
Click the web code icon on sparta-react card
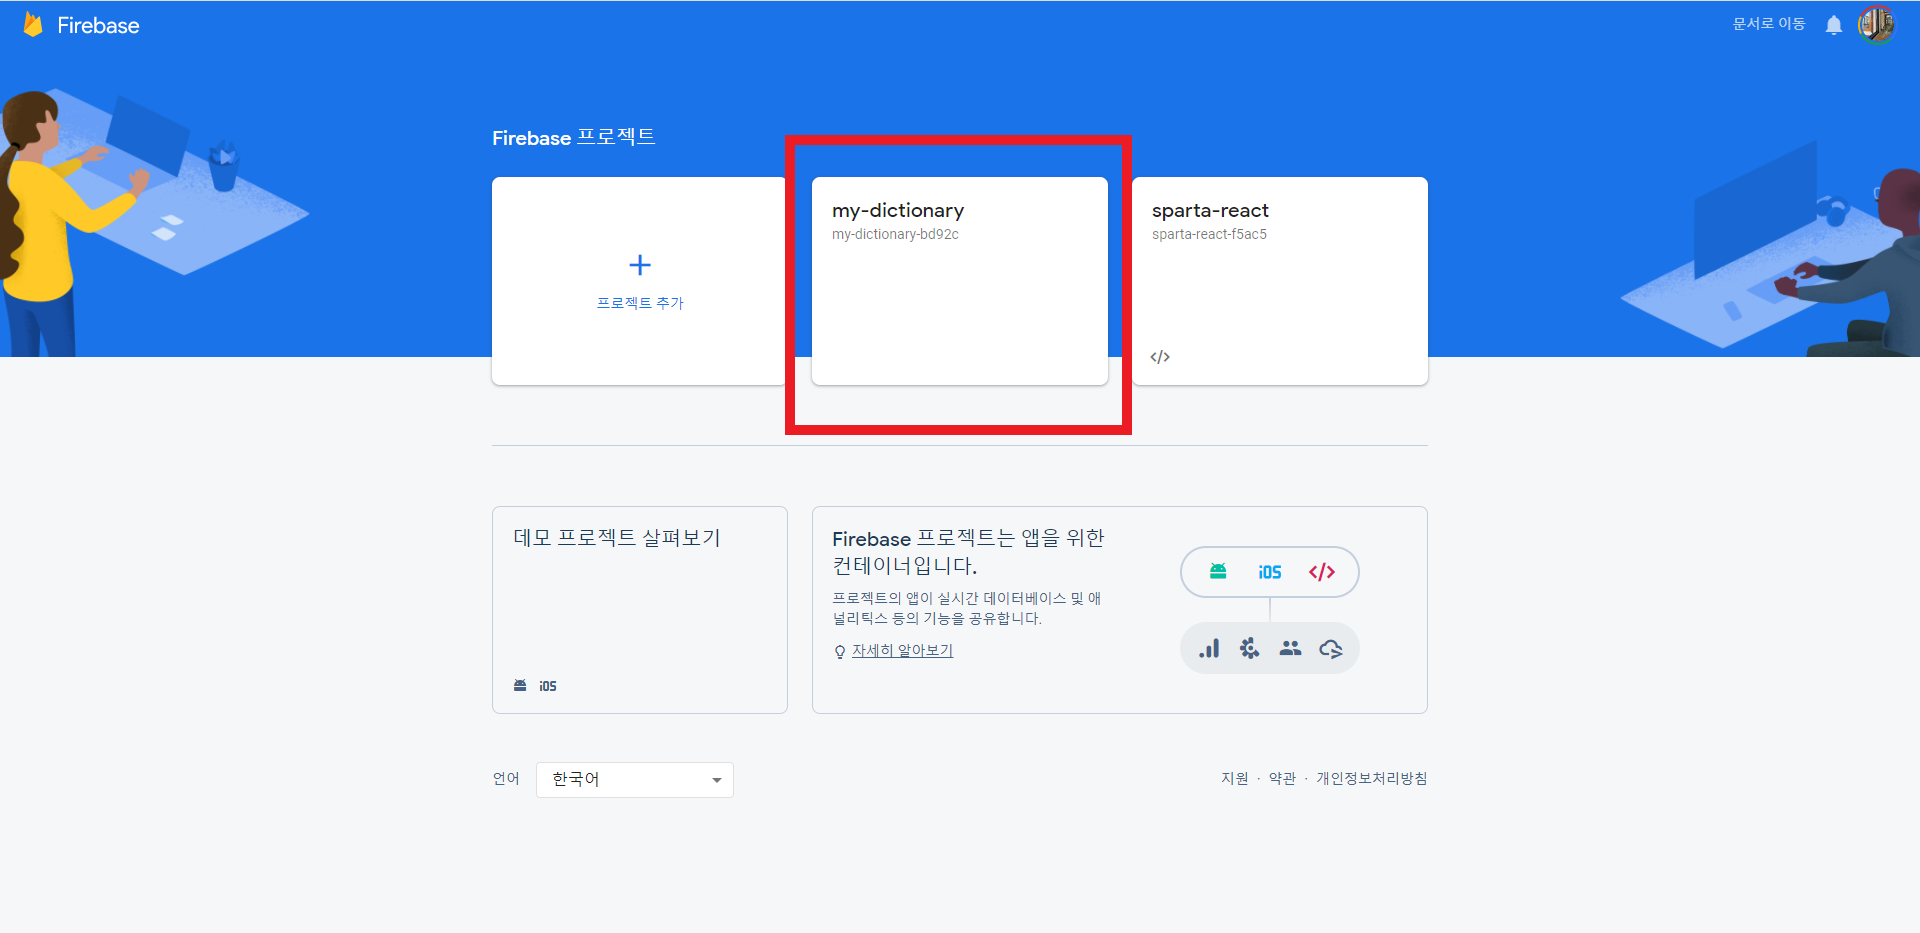(1160, 357)
